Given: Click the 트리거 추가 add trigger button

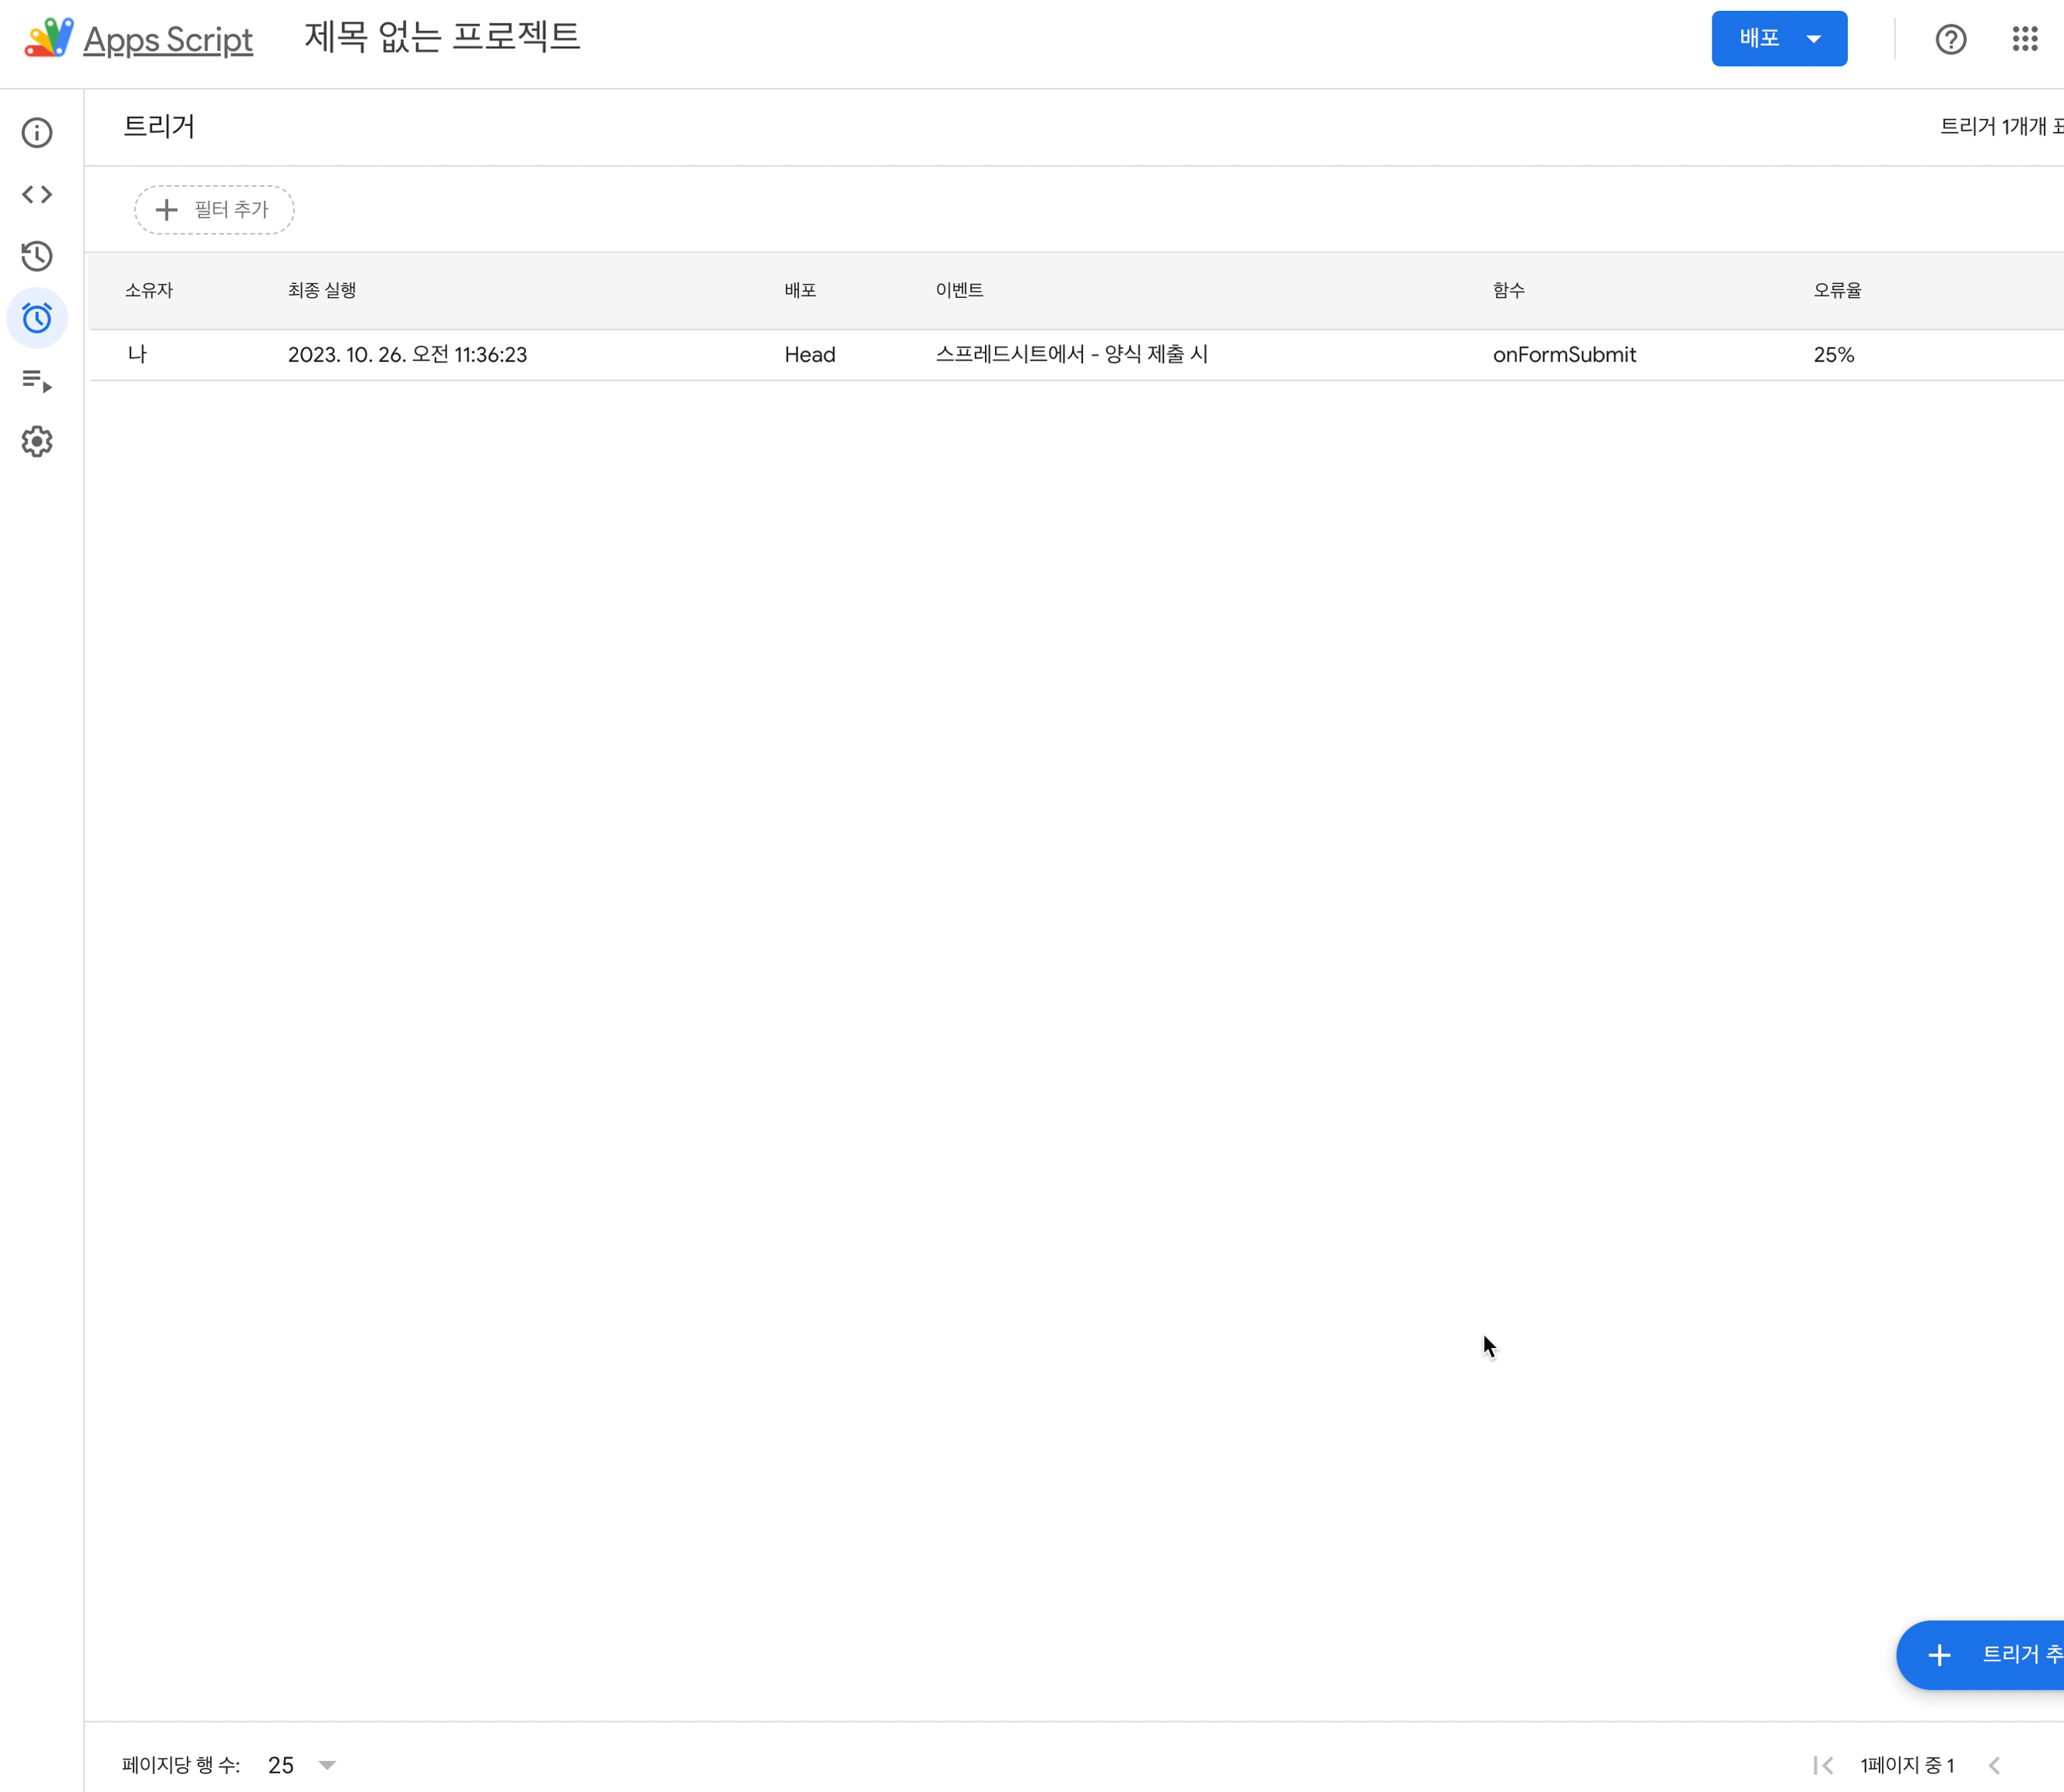Looking at the screenshot, I should (x=1980, y=1655).
